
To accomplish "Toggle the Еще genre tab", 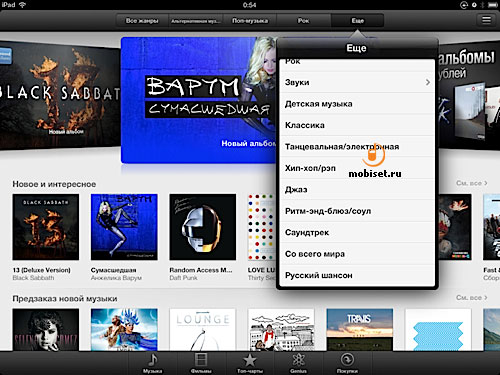I will pos(357,21).
